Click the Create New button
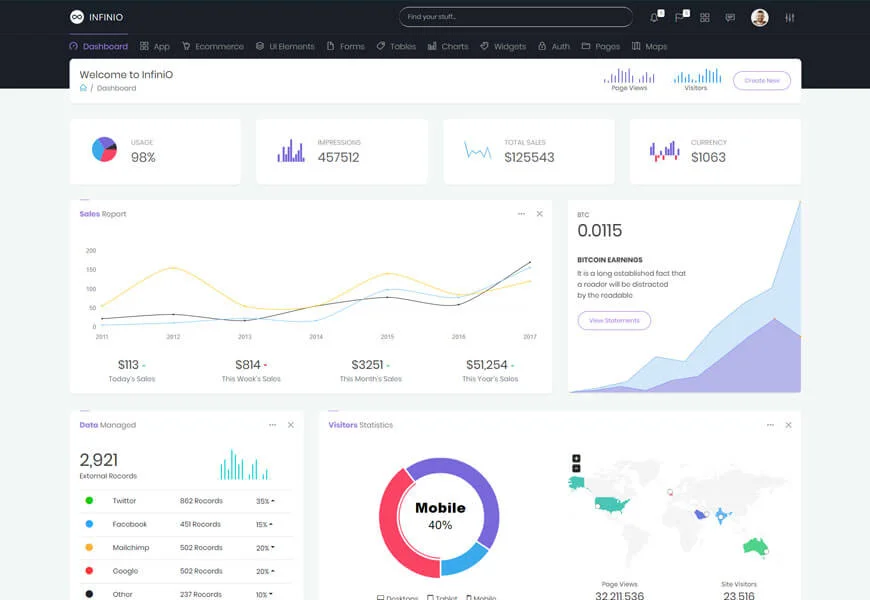This screenshot has width=870, height=600. pos(762,80)
